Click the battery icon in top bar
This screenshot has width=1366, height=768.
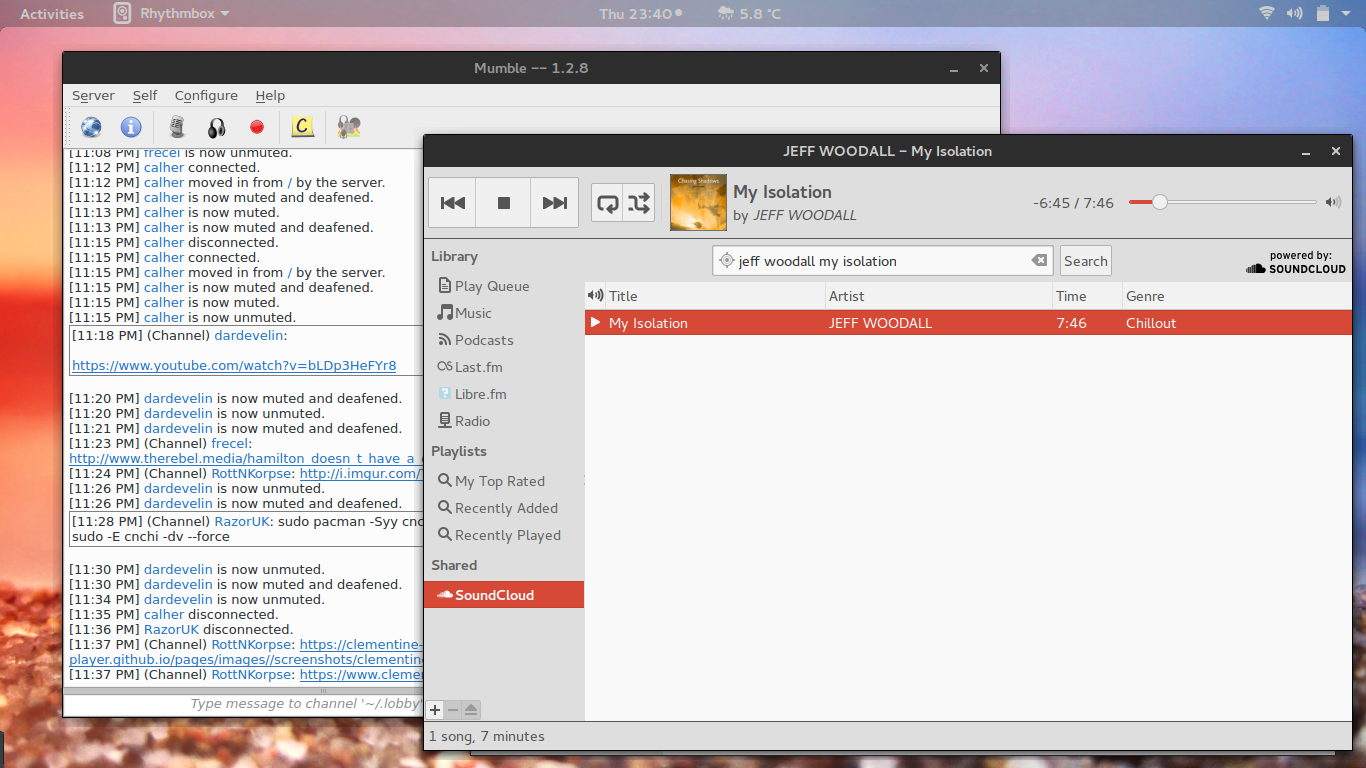tap(1323, 13)
